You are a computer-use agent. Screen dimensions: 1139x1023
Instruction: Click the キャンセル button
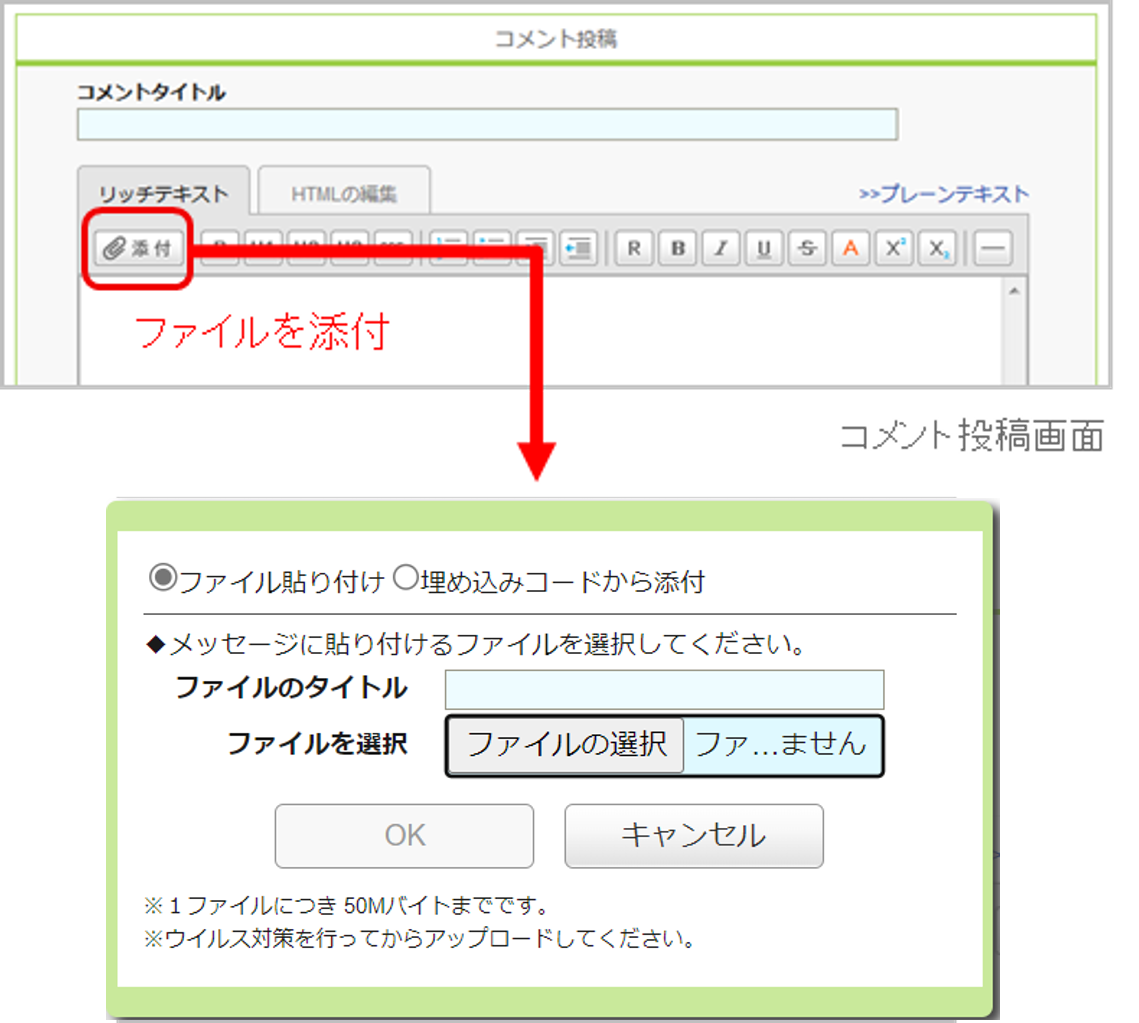click(694, 836)
